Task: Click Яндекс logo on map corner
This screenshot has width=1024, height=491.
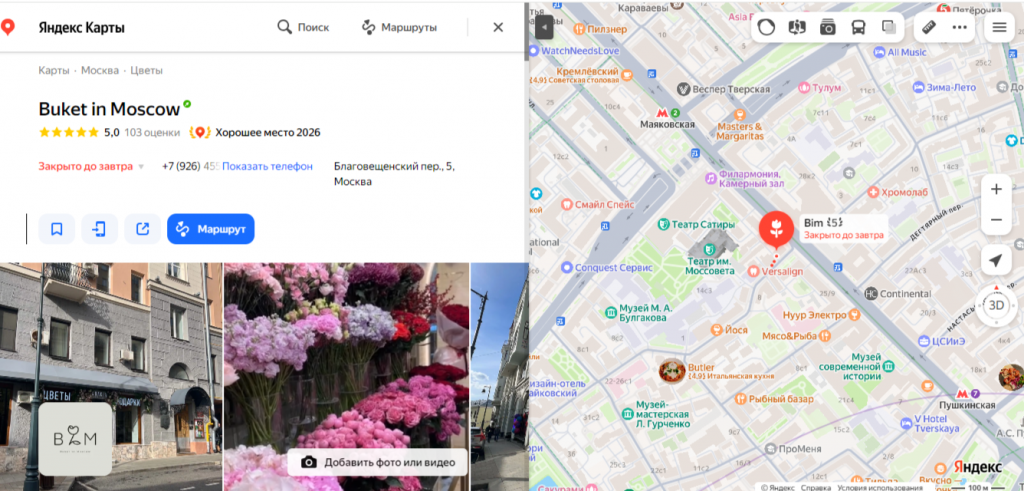Action: [978, 467]
